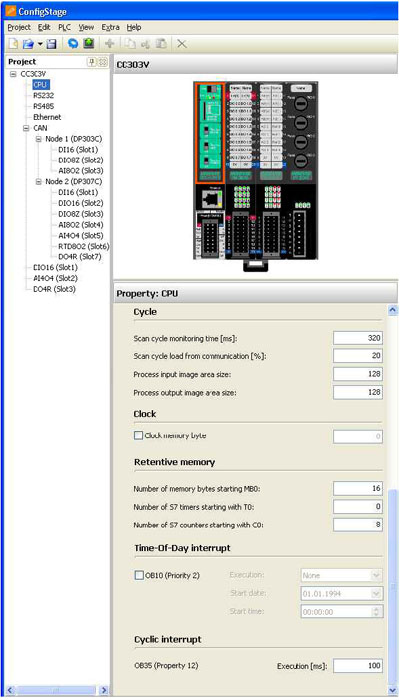Screen dimensions: 399x700
Task: Collapse the CAN tree branch
Action: coord(26,128)
